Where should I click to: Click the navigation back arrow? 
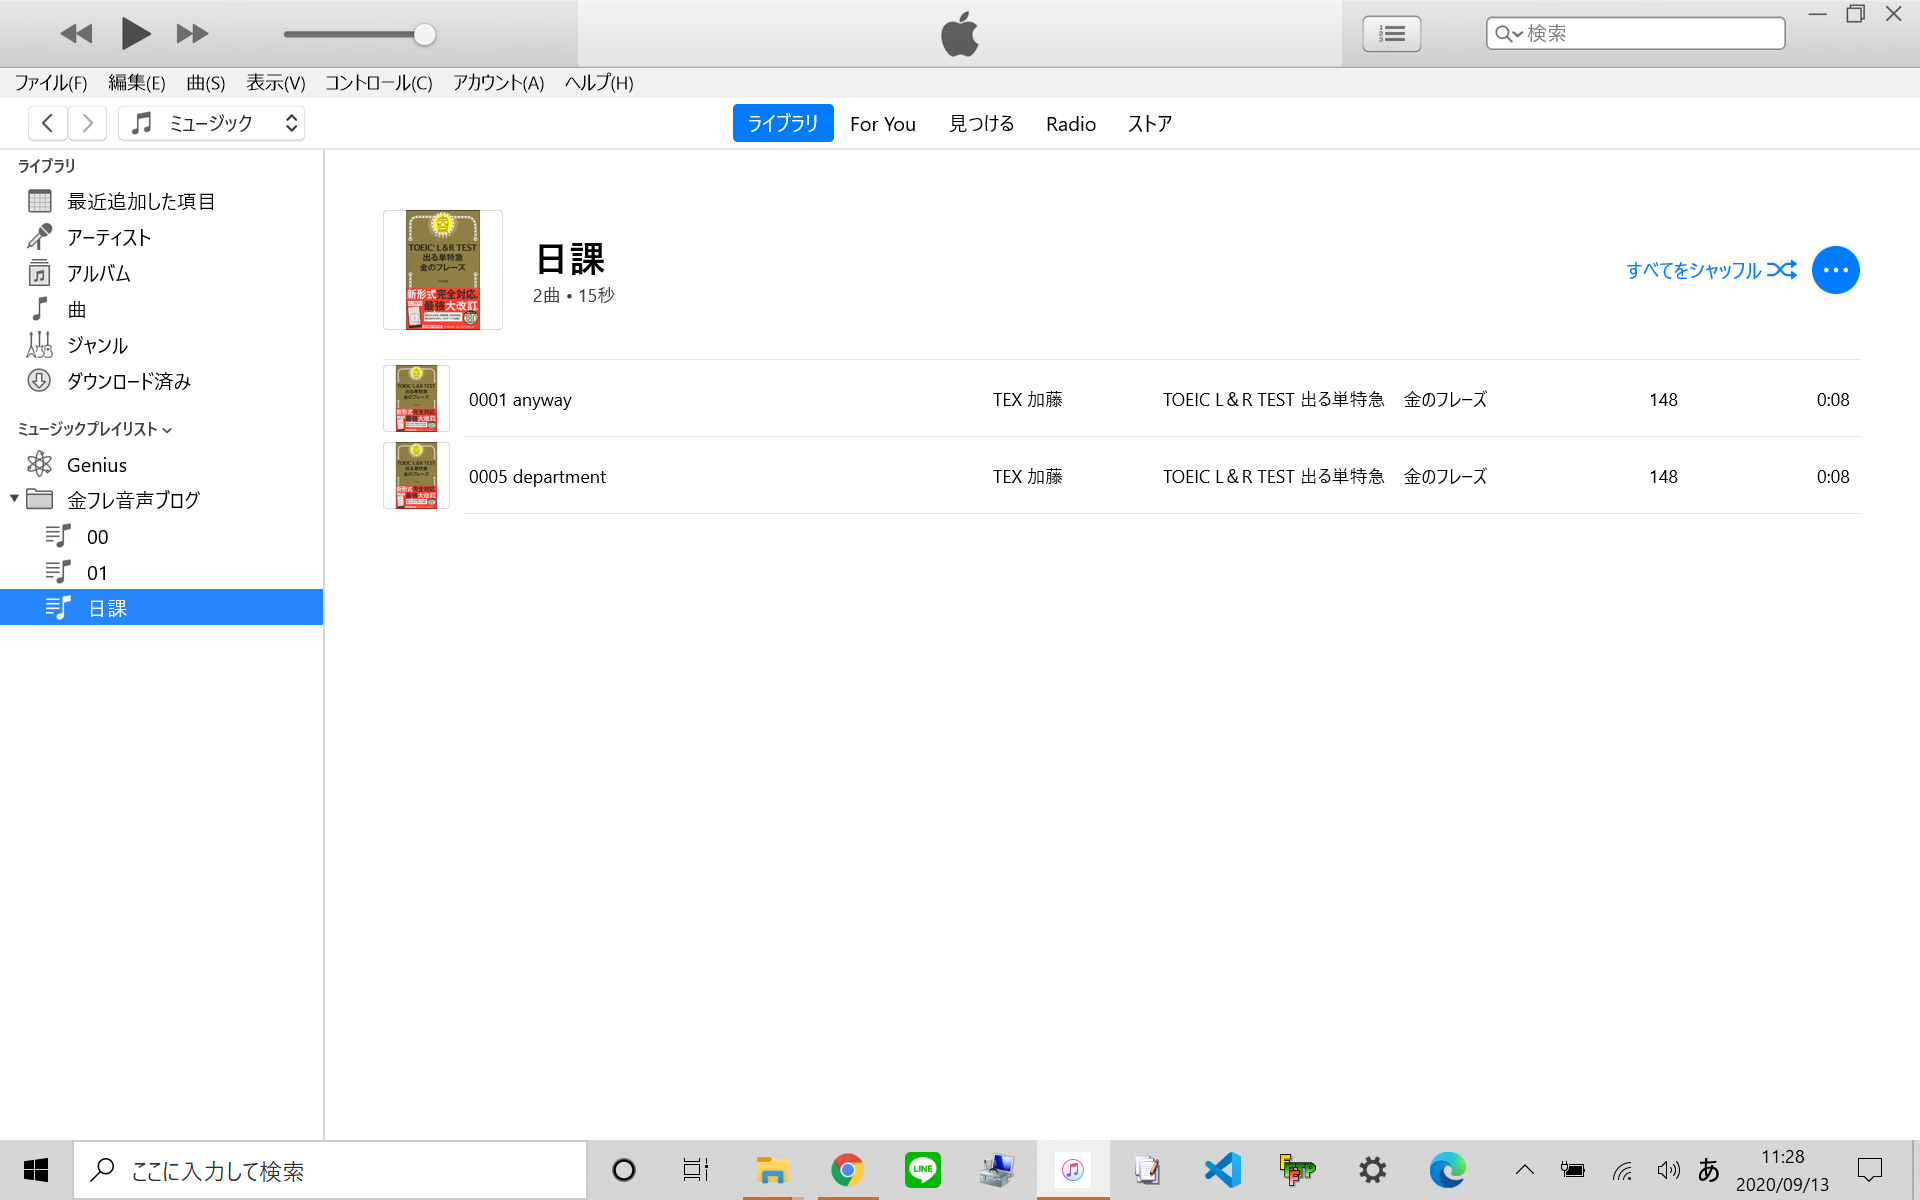47,123
